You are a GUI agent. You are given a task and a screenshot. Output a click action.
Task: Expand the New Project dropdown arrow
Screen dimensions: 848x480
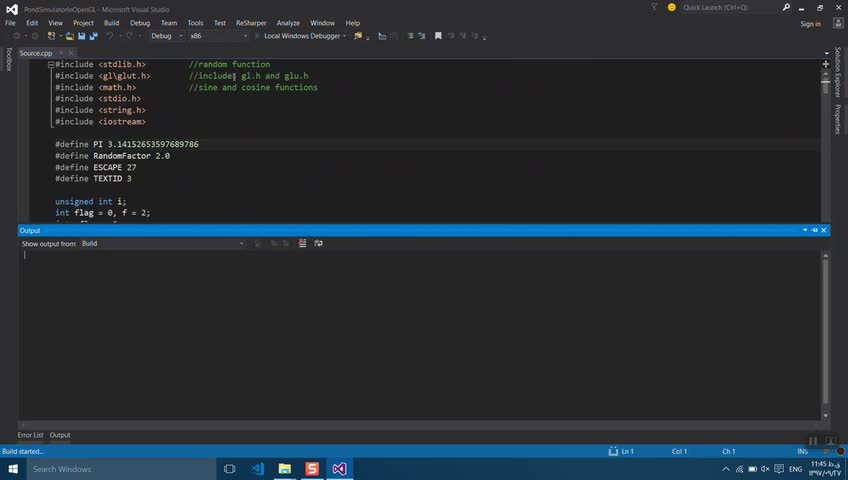pyautogui.click(x=61, y=36)
